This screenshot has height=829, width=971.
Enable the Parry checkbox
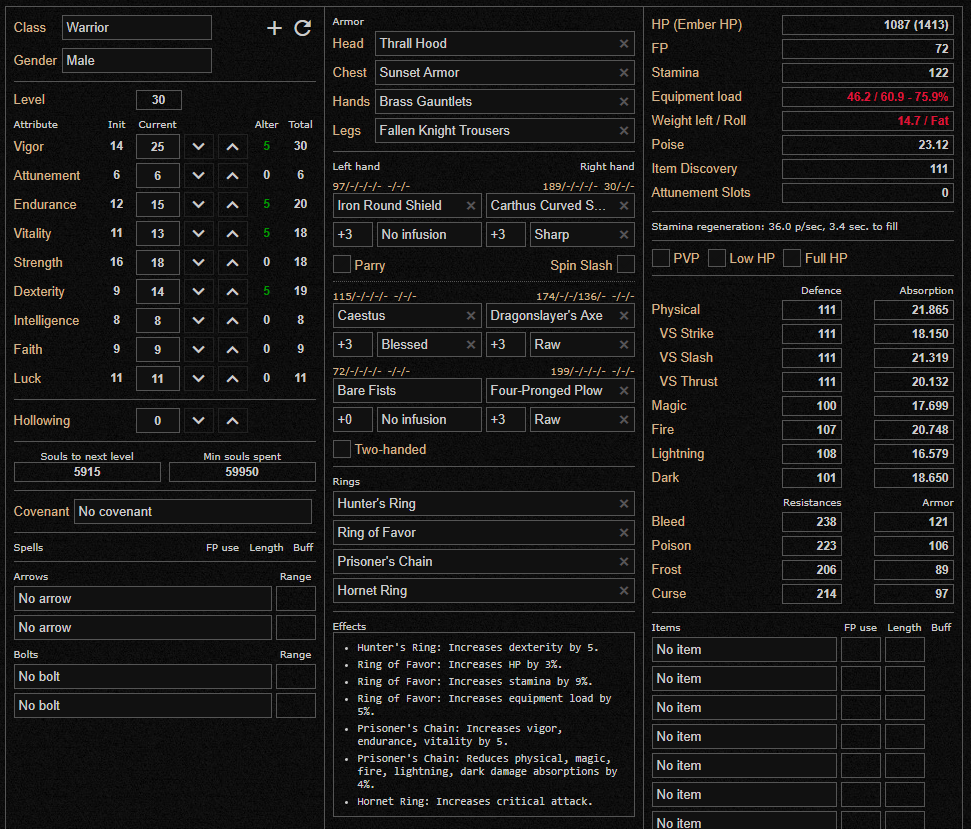342,265
